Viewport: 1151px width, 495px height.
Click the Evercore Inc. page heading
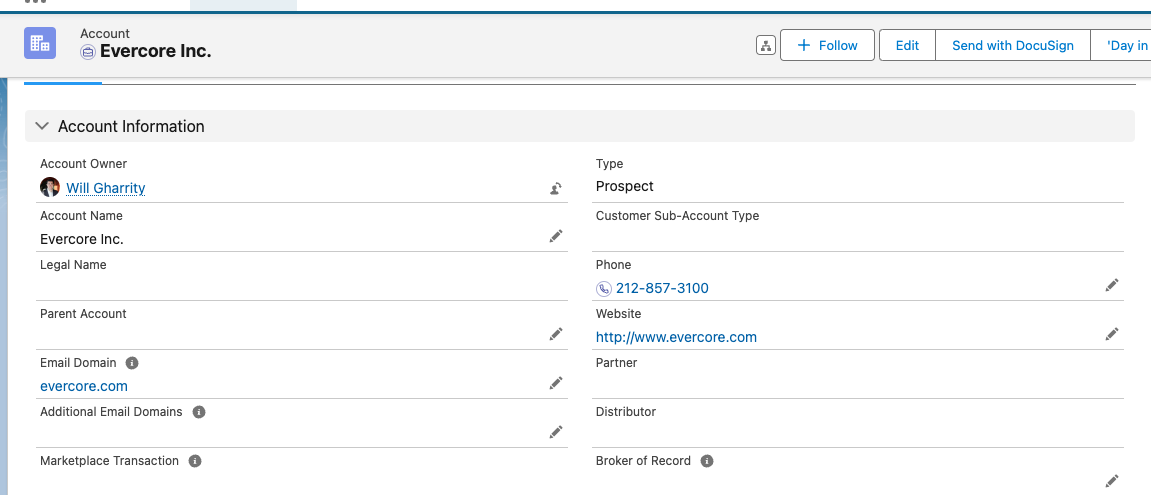coord(156,51)
